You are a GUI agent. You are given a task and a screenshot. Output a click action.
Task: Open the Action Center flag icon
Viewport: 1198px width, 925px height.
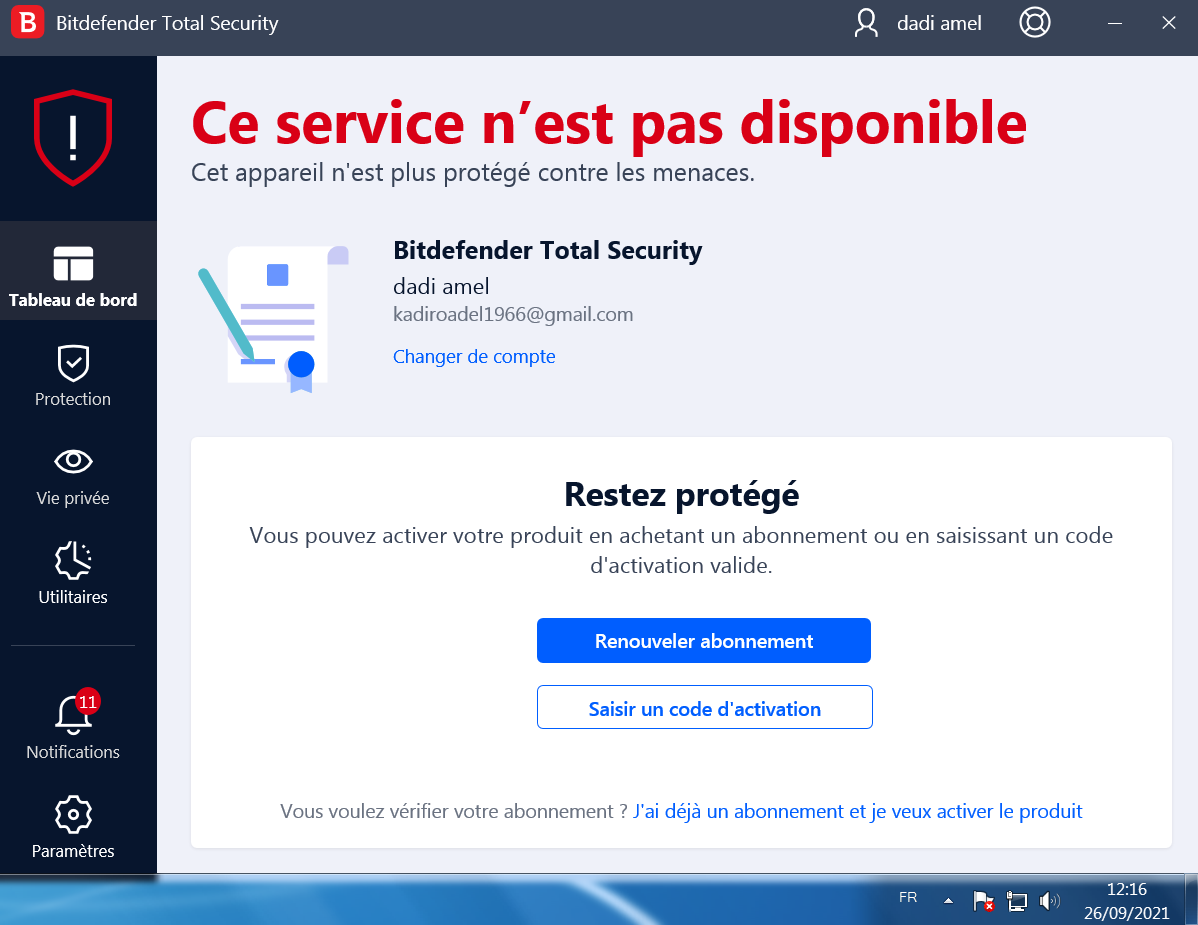click(983, 901)
